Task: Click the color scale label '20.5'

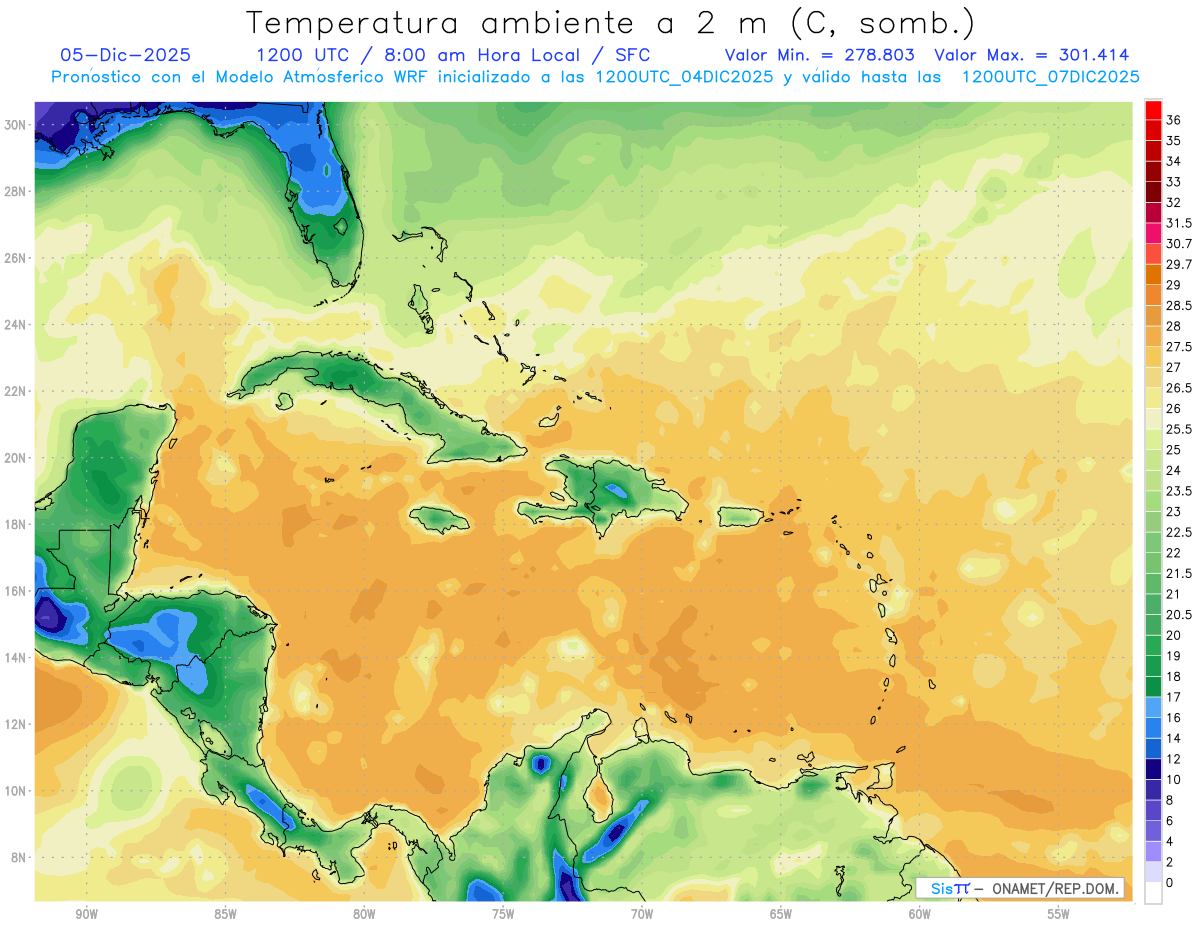Action: [1179, 615]
